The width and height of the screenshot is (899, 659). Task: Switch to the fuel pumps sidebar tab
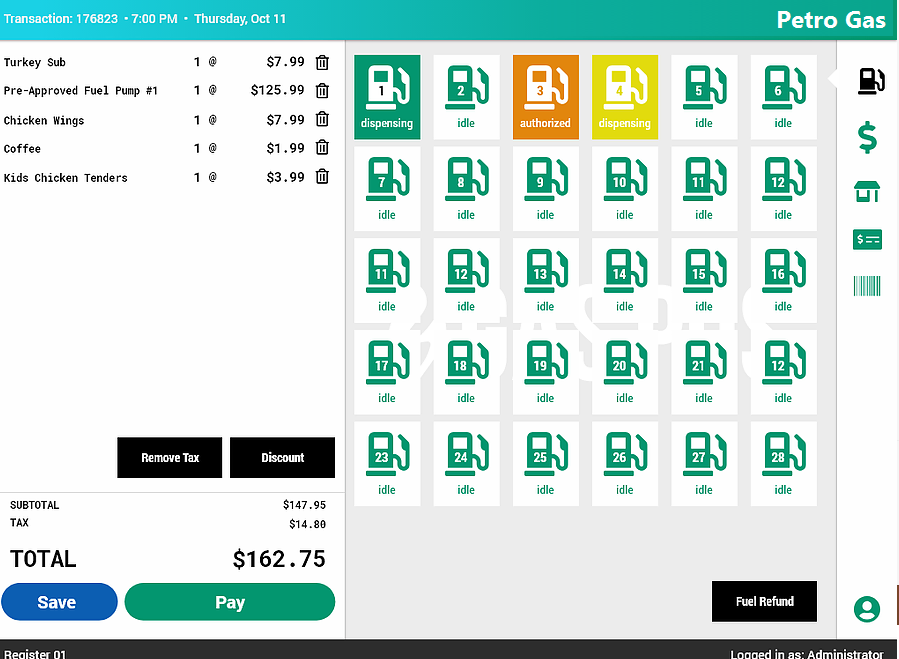pos(870,81)
